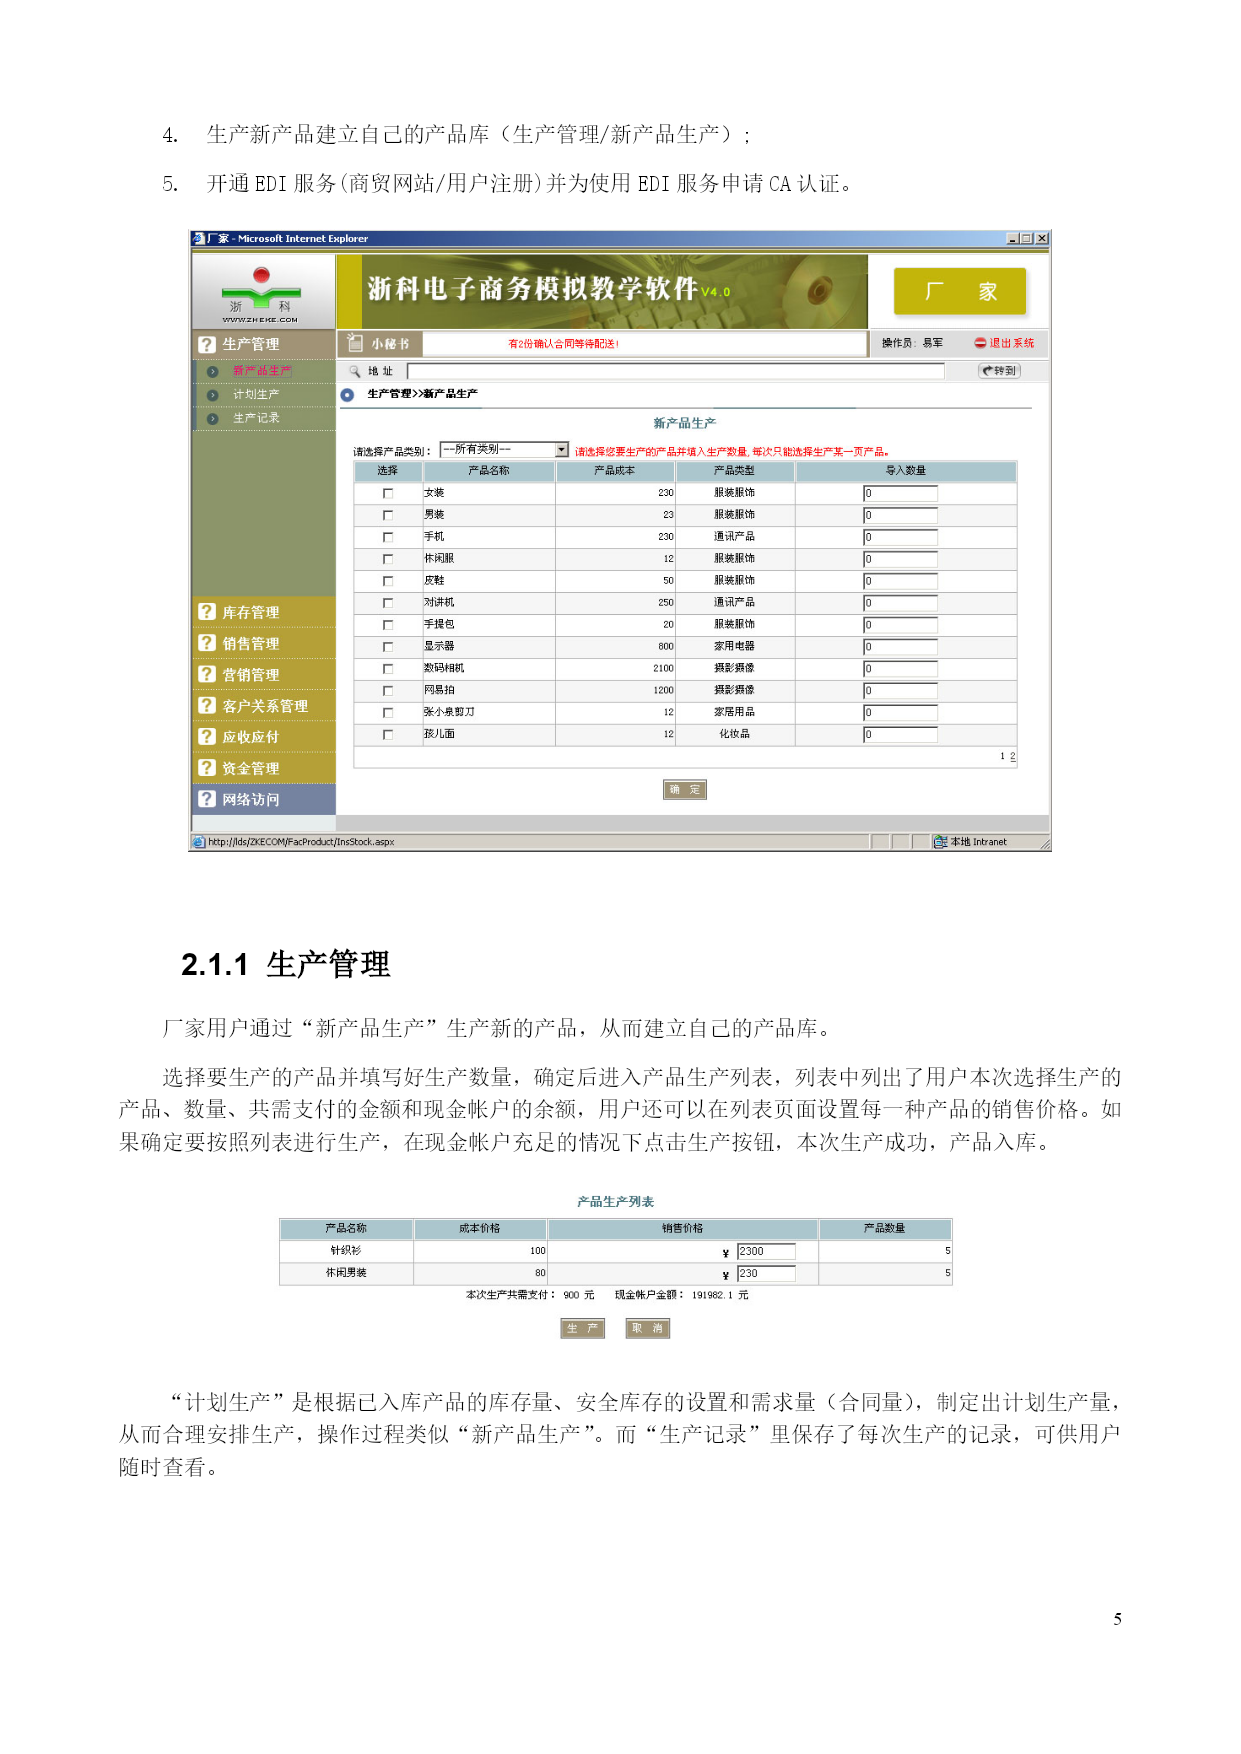1241x1754 pixels.
Task: Click the 浙科 logo image
Action: [x=261, y=294]
